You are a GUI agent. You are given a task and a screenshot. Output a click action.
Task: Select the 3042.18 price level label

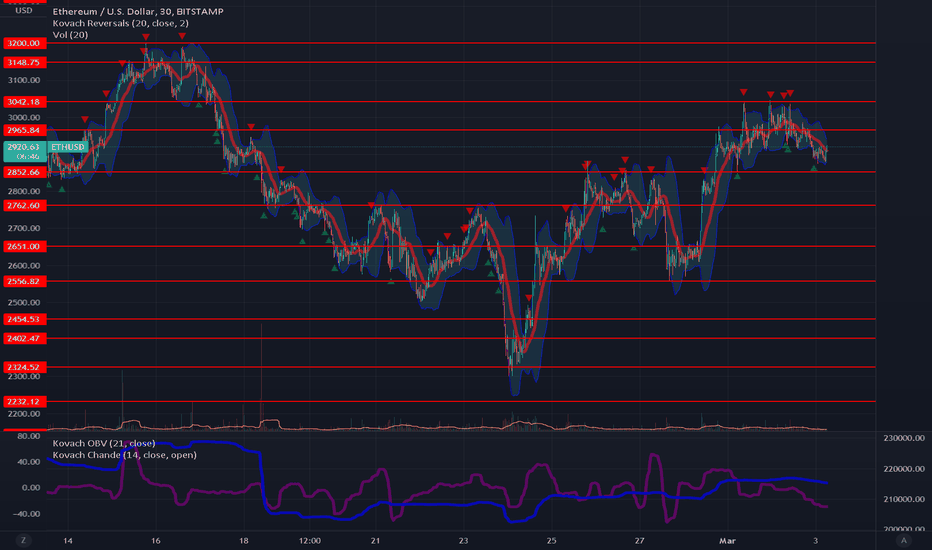[x=24, y=102]
